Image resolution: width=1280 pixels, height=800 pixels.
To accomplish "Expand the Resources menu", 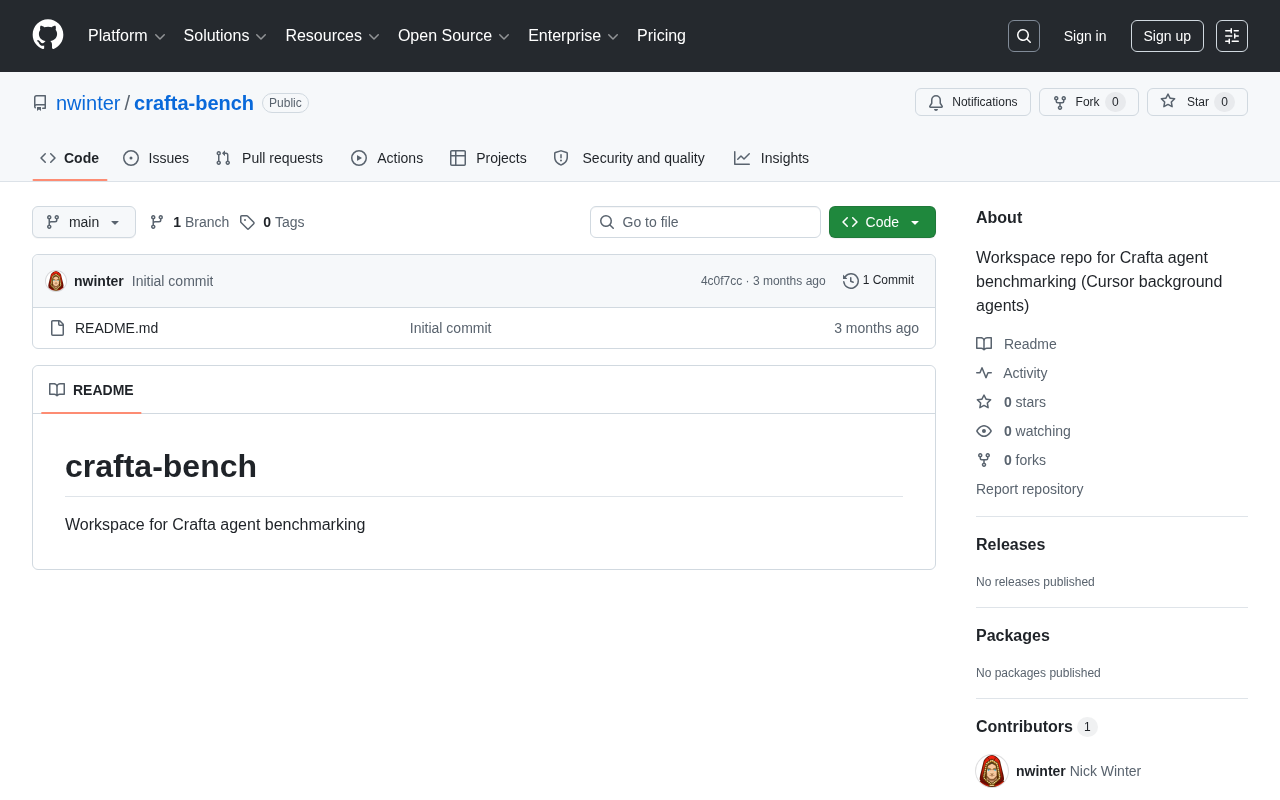I will [x=332, y=36].
